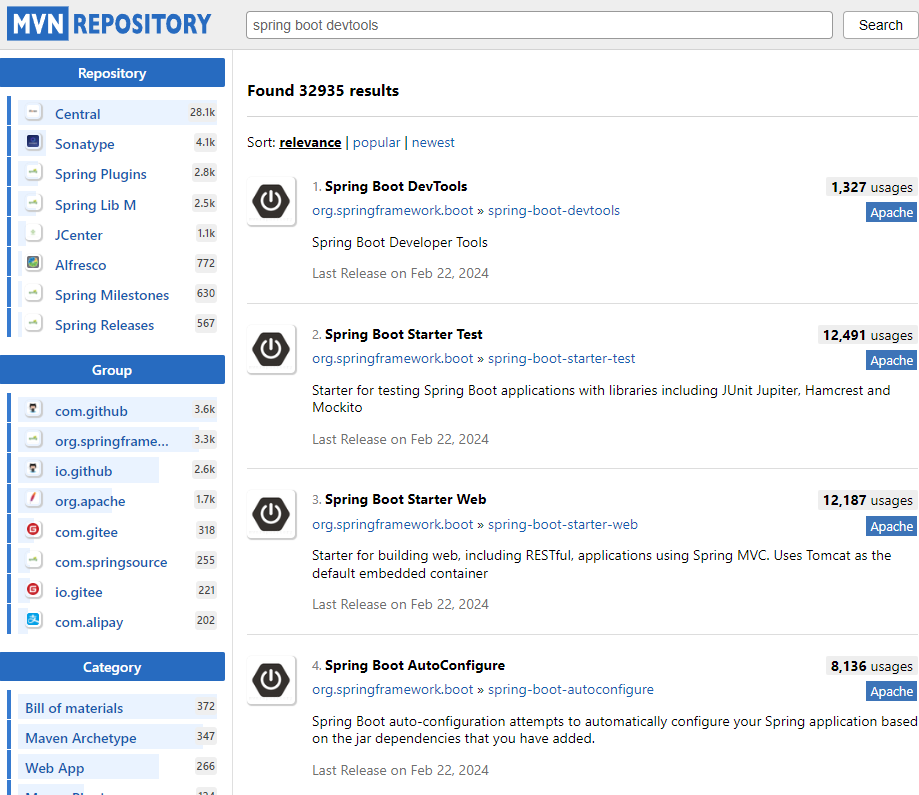Click the org.apache feather icon
Screen dimensions: 919x795
pos(33,499)
